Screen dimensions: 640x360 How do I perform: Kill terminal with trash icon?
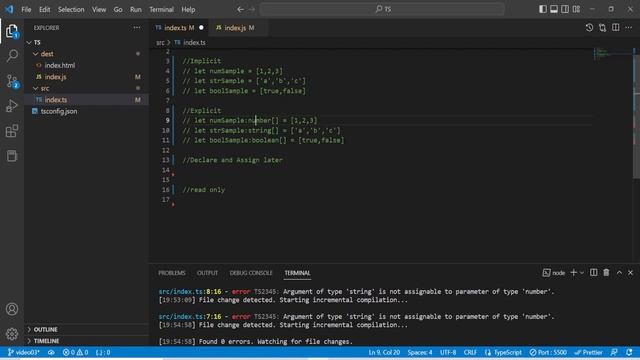[x=606, y=272]
